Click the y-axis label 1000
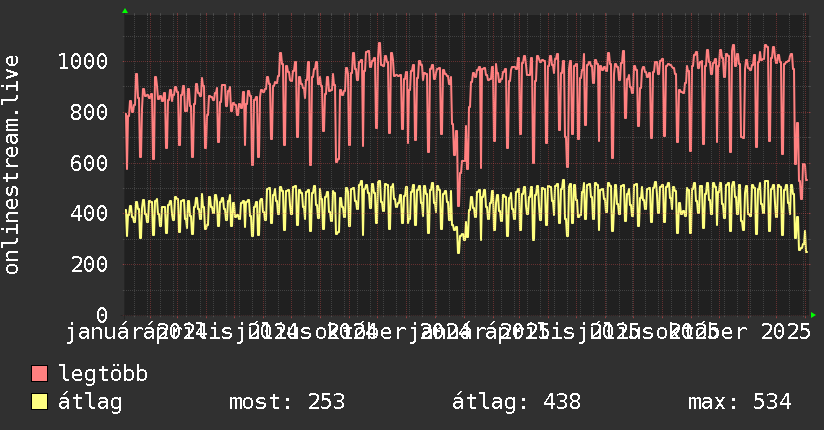 (83, 62)
